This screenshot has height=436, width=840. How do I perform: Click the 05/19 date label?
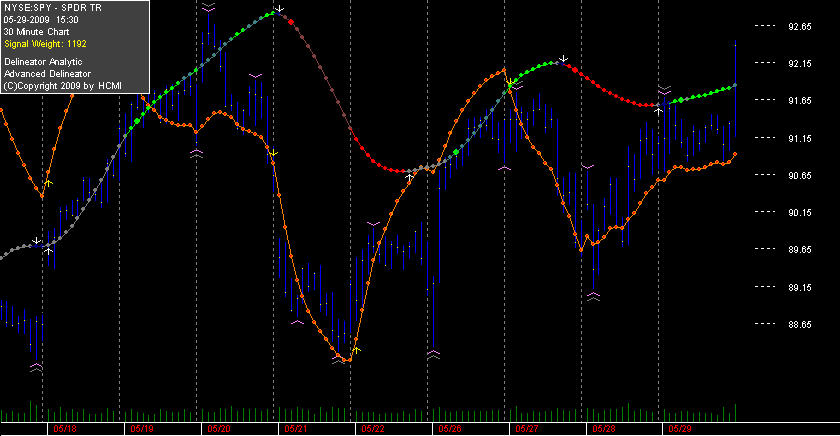coord(141,429)
